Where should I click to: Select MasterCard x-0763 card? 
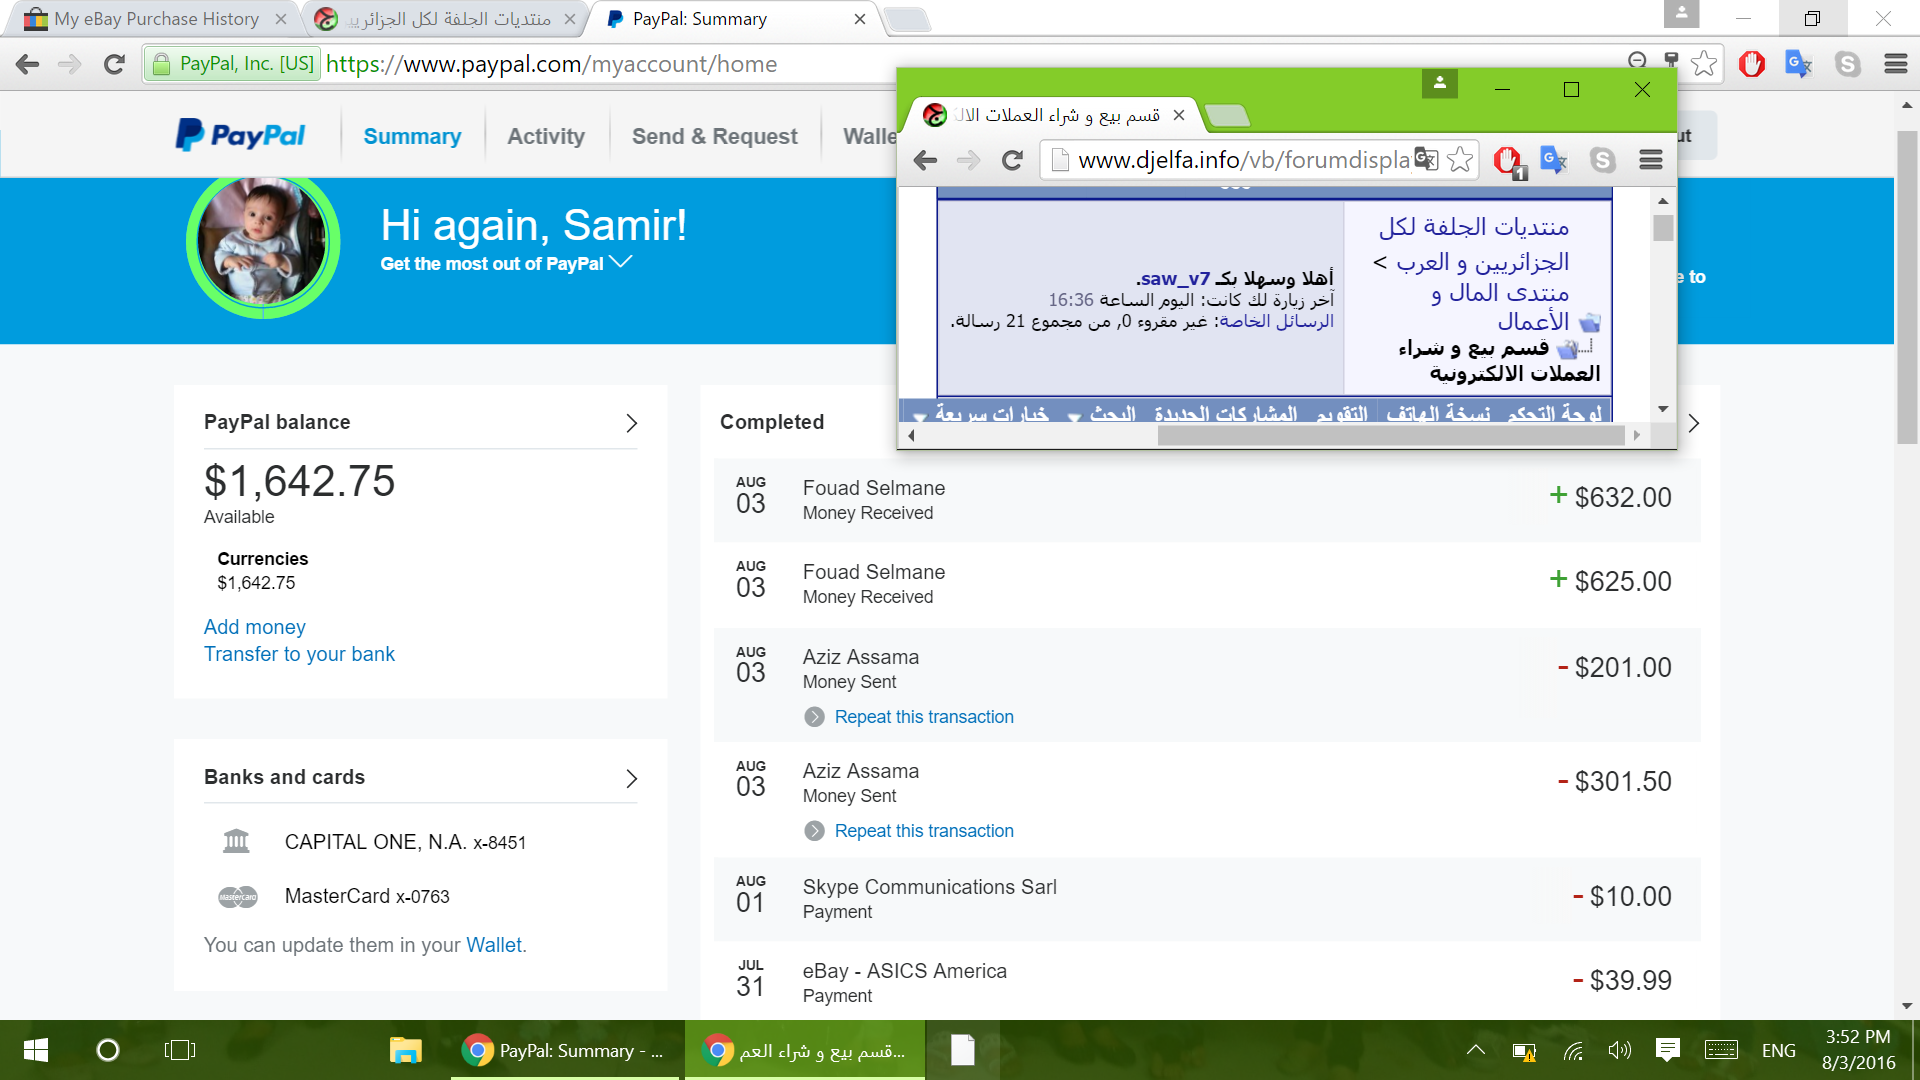(x=367, y=896)
